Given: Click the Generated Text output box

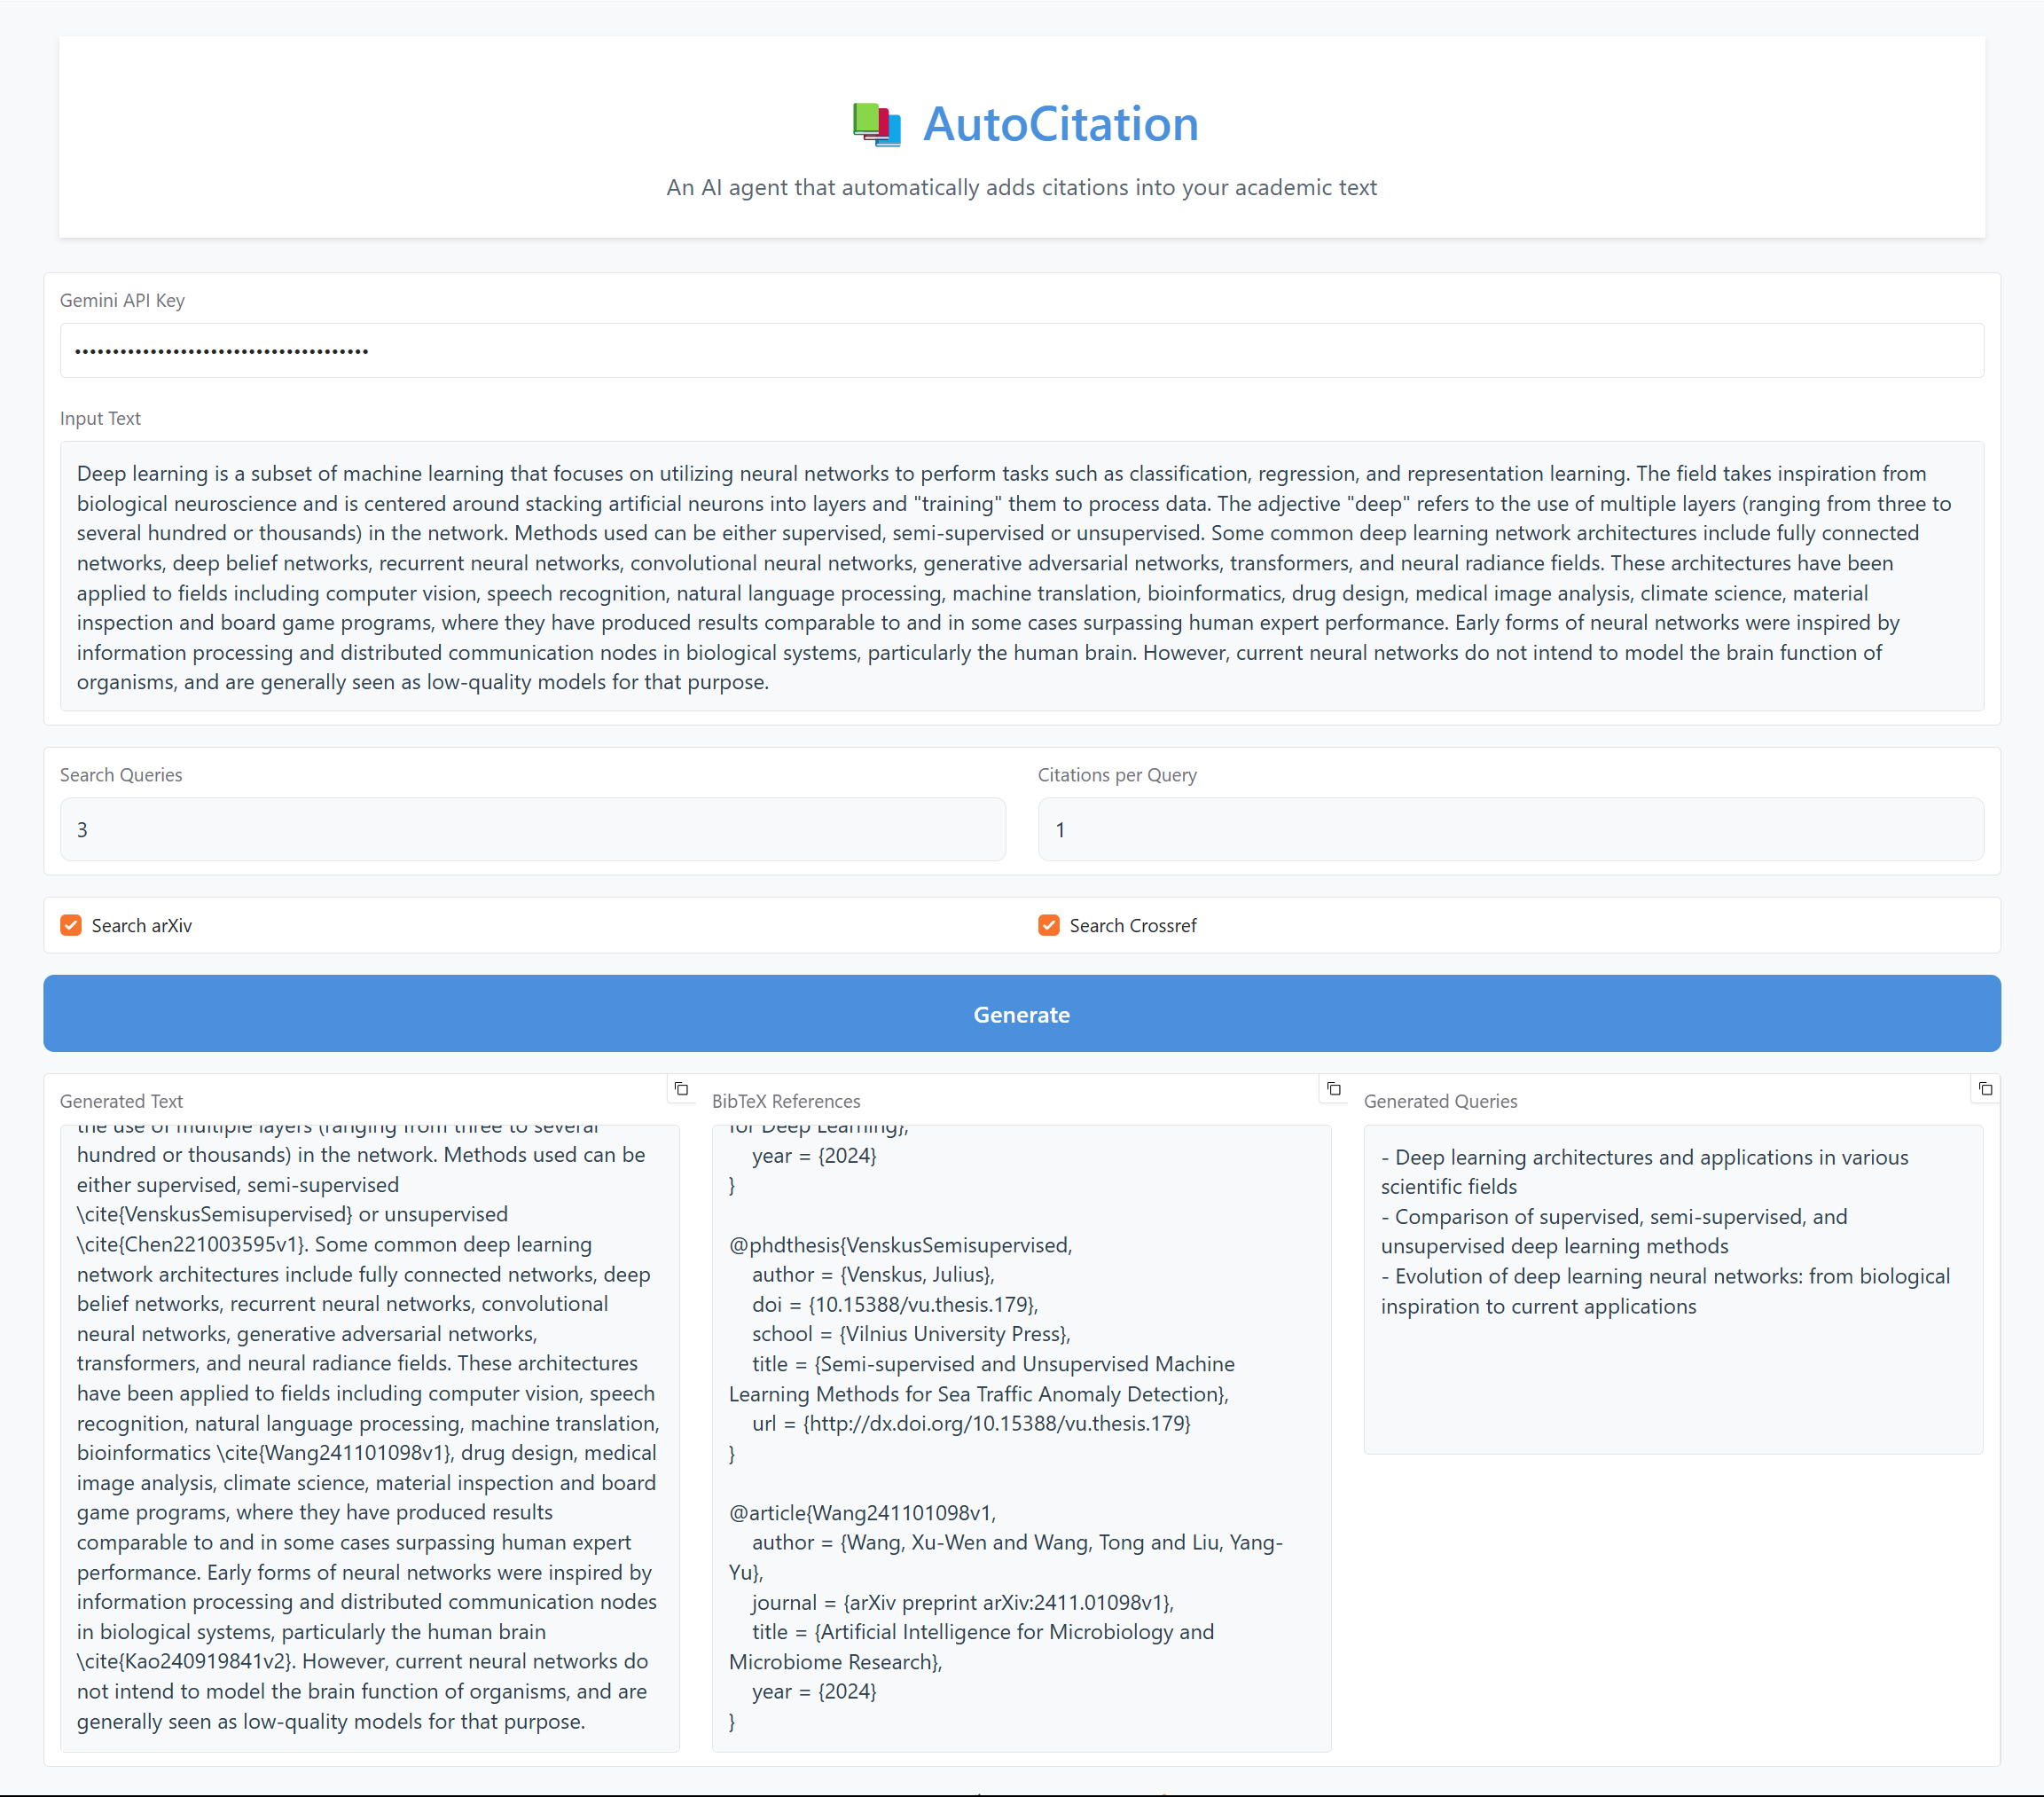Looking at the screenshot, I should pyautogui.click(x=370, y=1438).
